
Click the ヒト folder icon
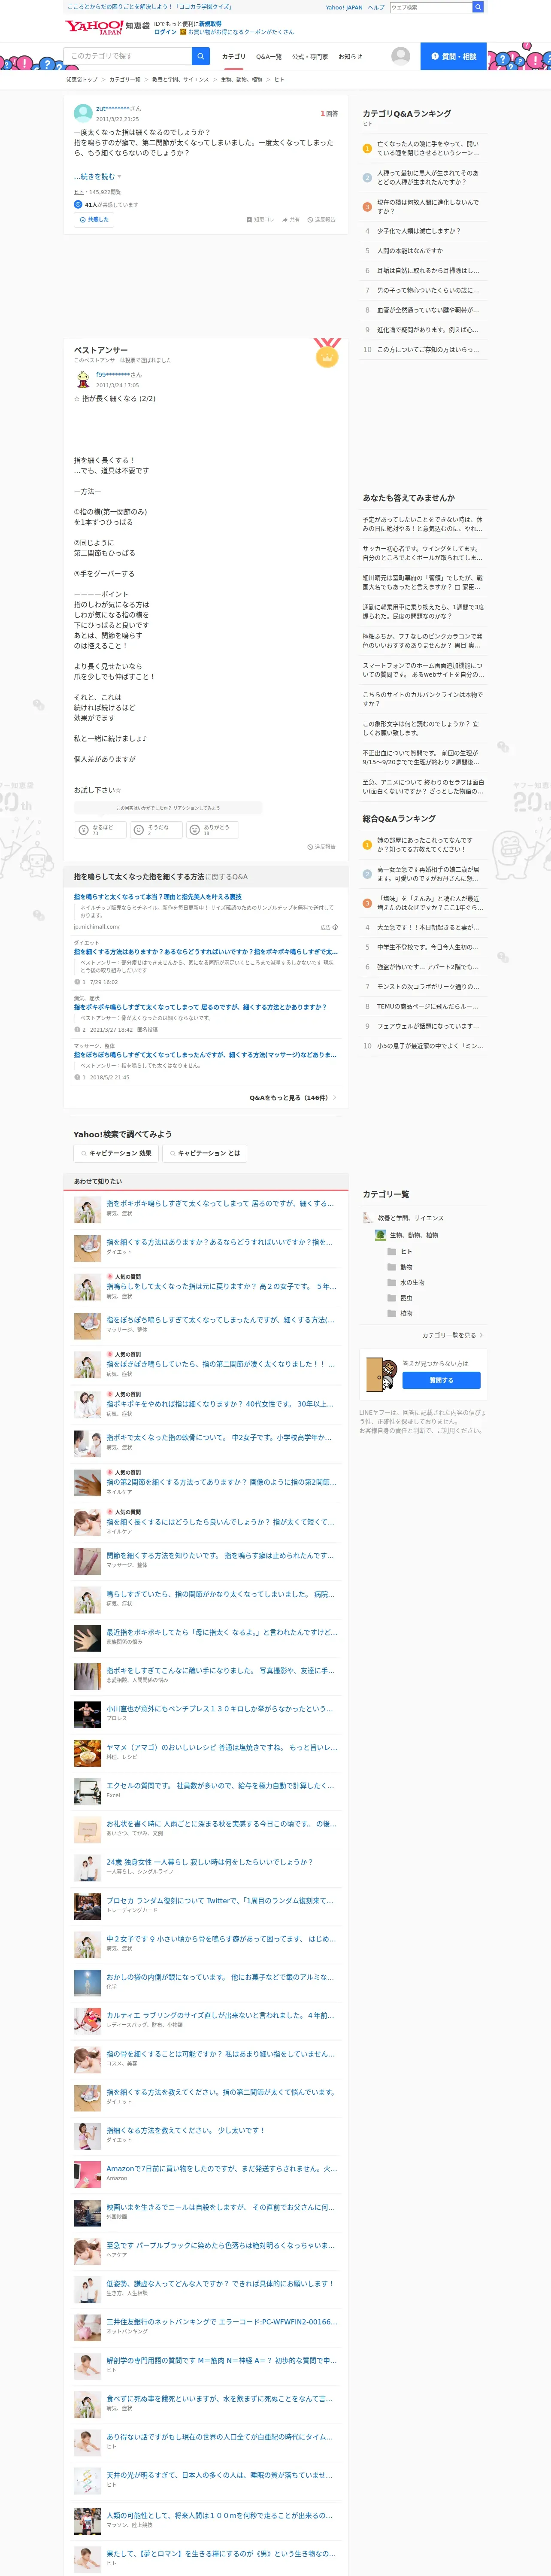391,1251
